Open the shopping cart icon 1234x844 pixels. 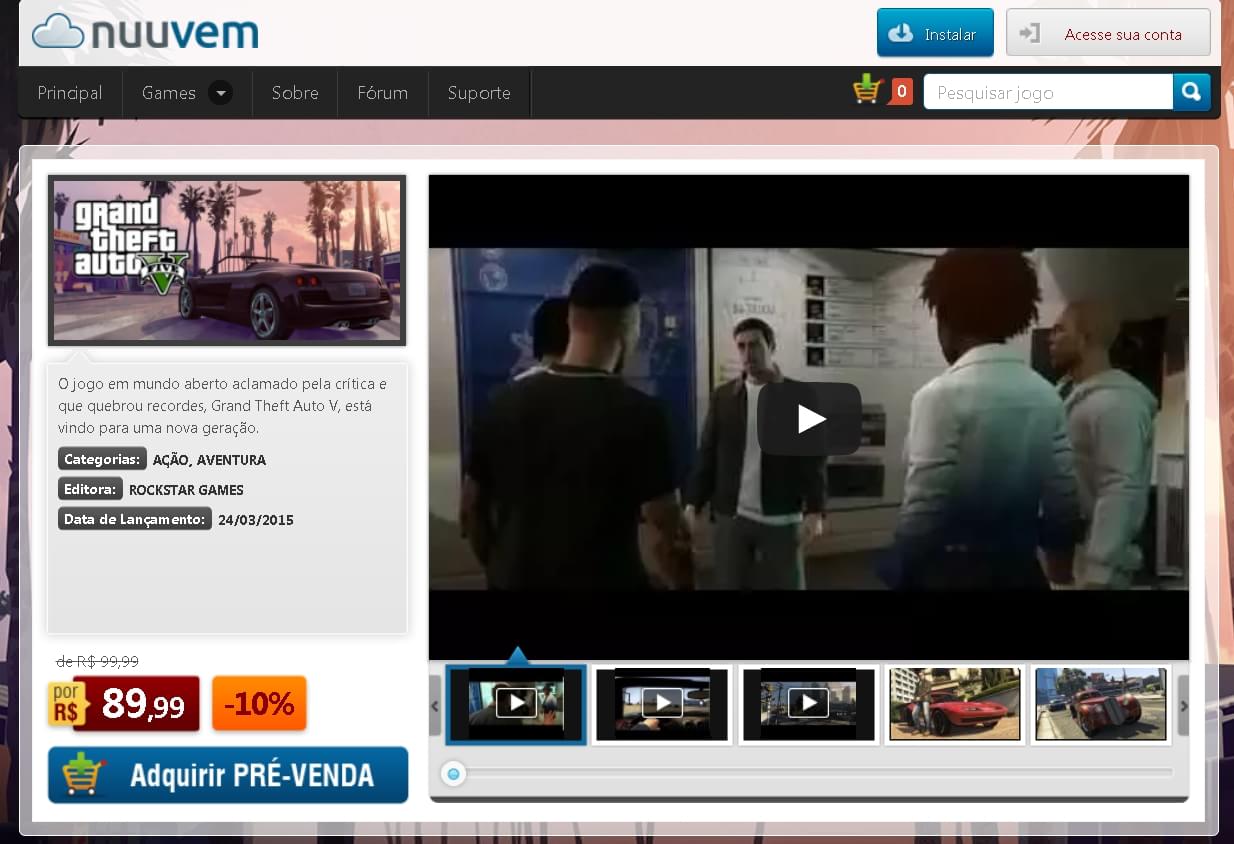pos(867,91)
